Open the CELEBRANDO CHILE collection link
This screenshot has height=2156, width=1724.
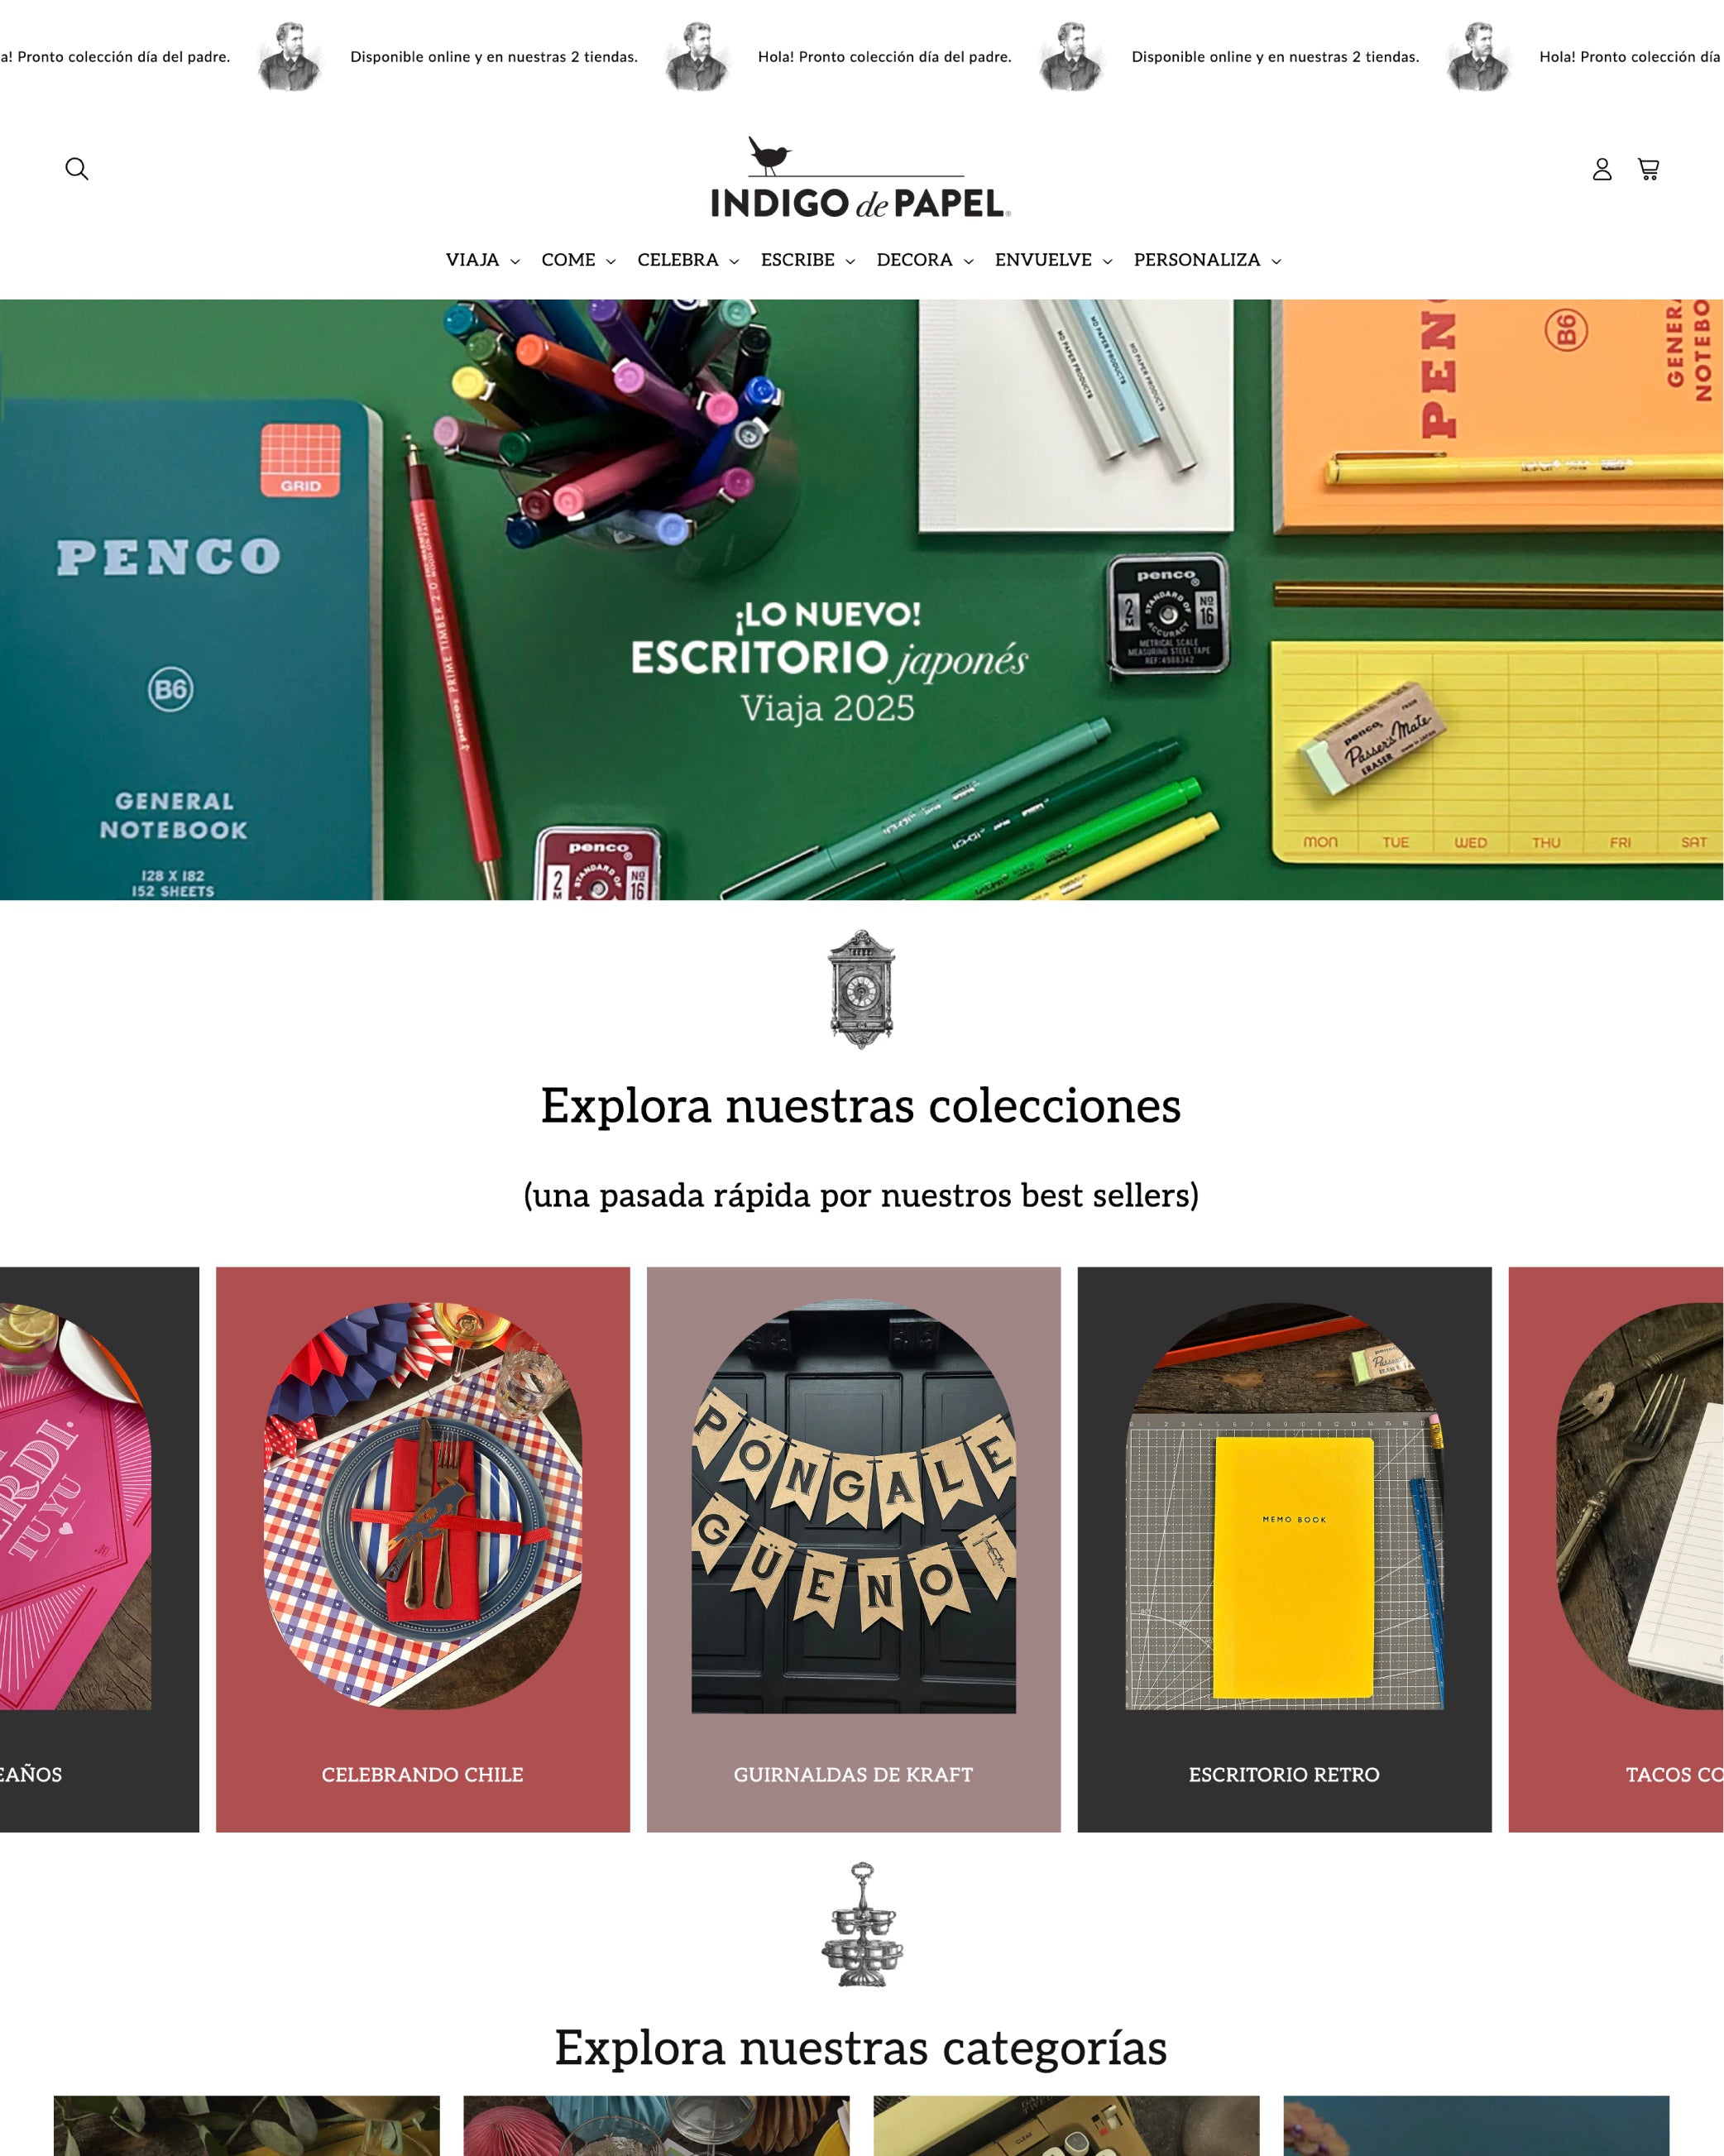click(x=422, y=1774)
